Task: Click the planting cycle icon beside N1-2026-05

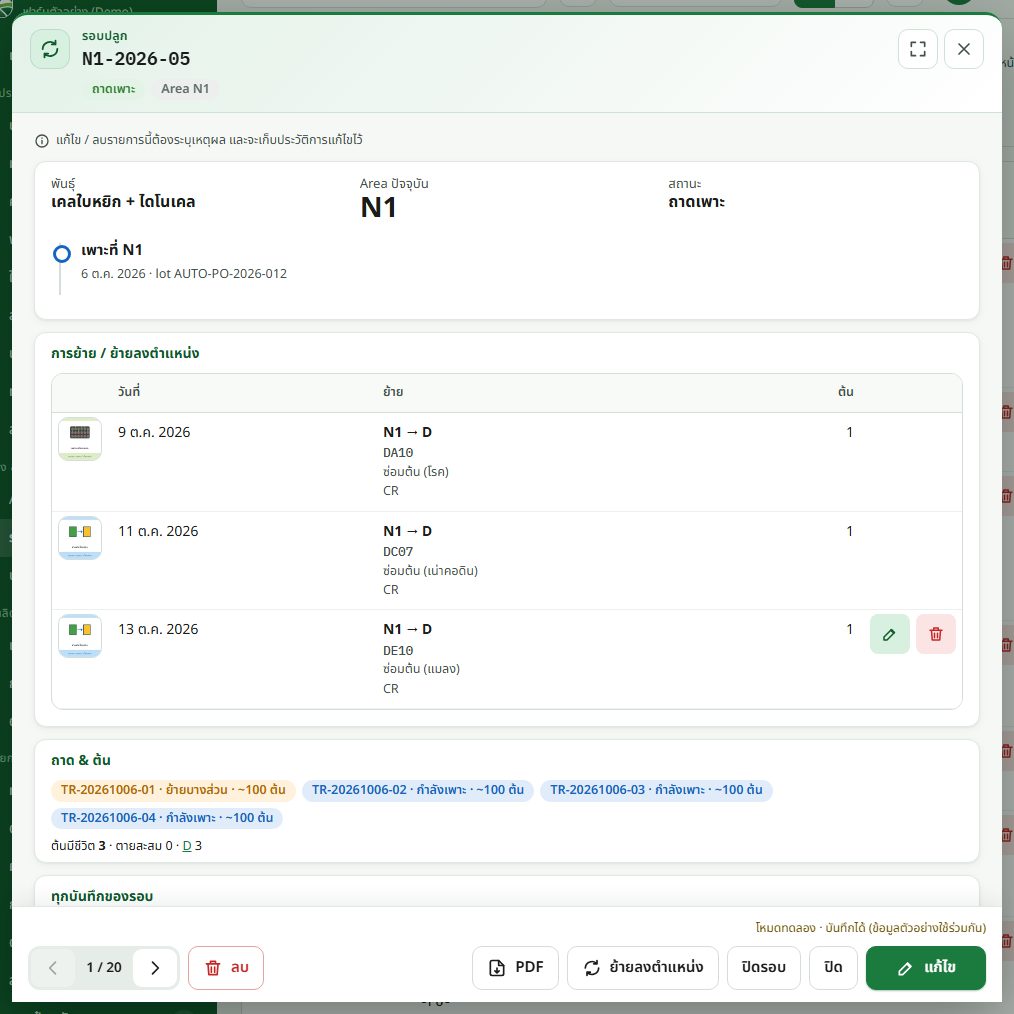Action: tap(50, 49)
